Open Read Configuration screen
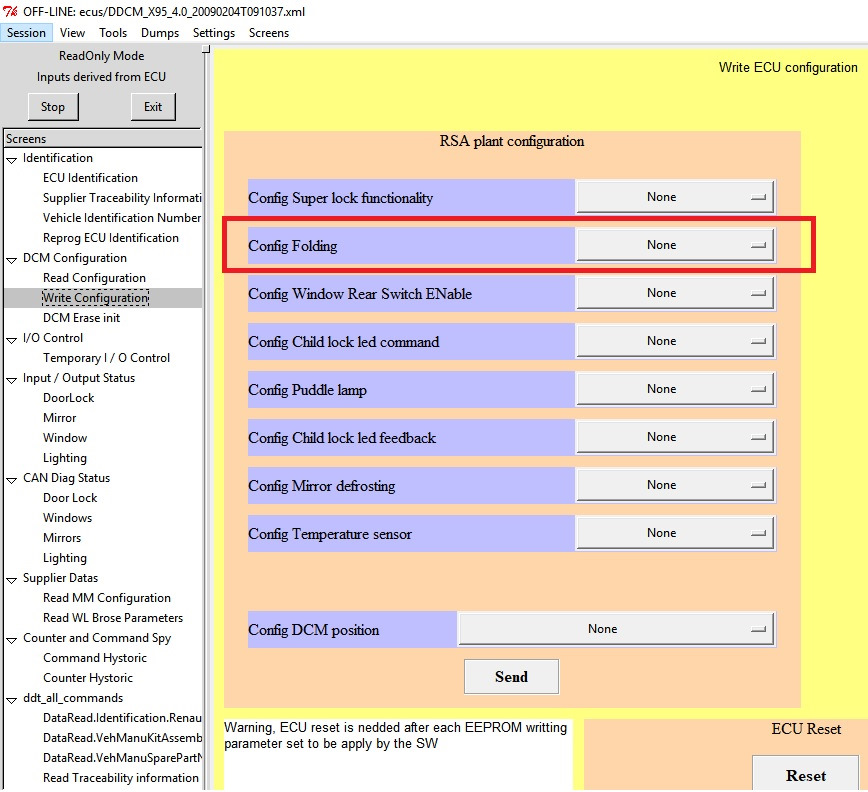The width and height of the screenshot is (868, 792). tap(94, 278)
